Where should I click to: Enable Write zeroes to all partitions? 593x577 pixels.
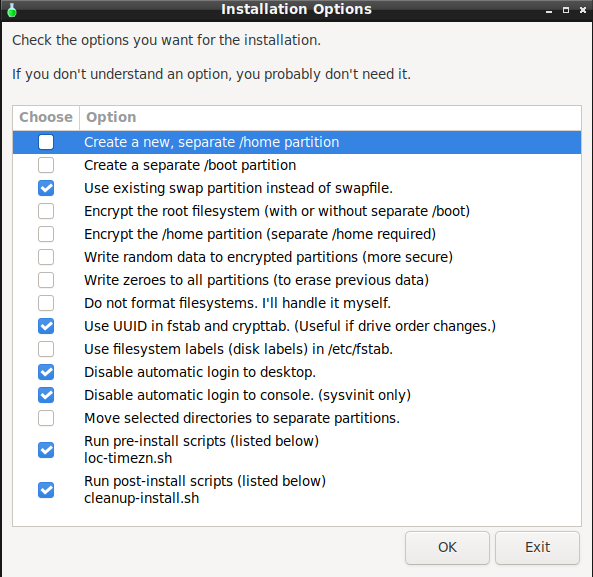[46, 280]
